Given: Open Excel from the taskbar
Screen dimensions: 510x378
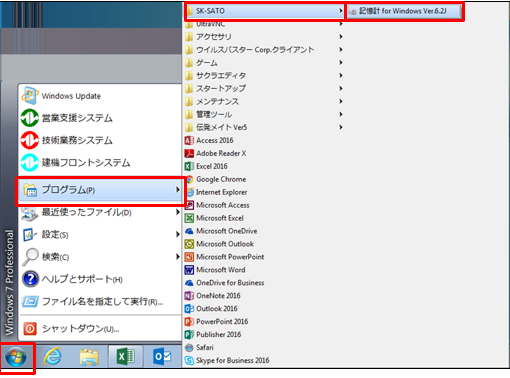Looking at the screenshot, I should 125,357.
